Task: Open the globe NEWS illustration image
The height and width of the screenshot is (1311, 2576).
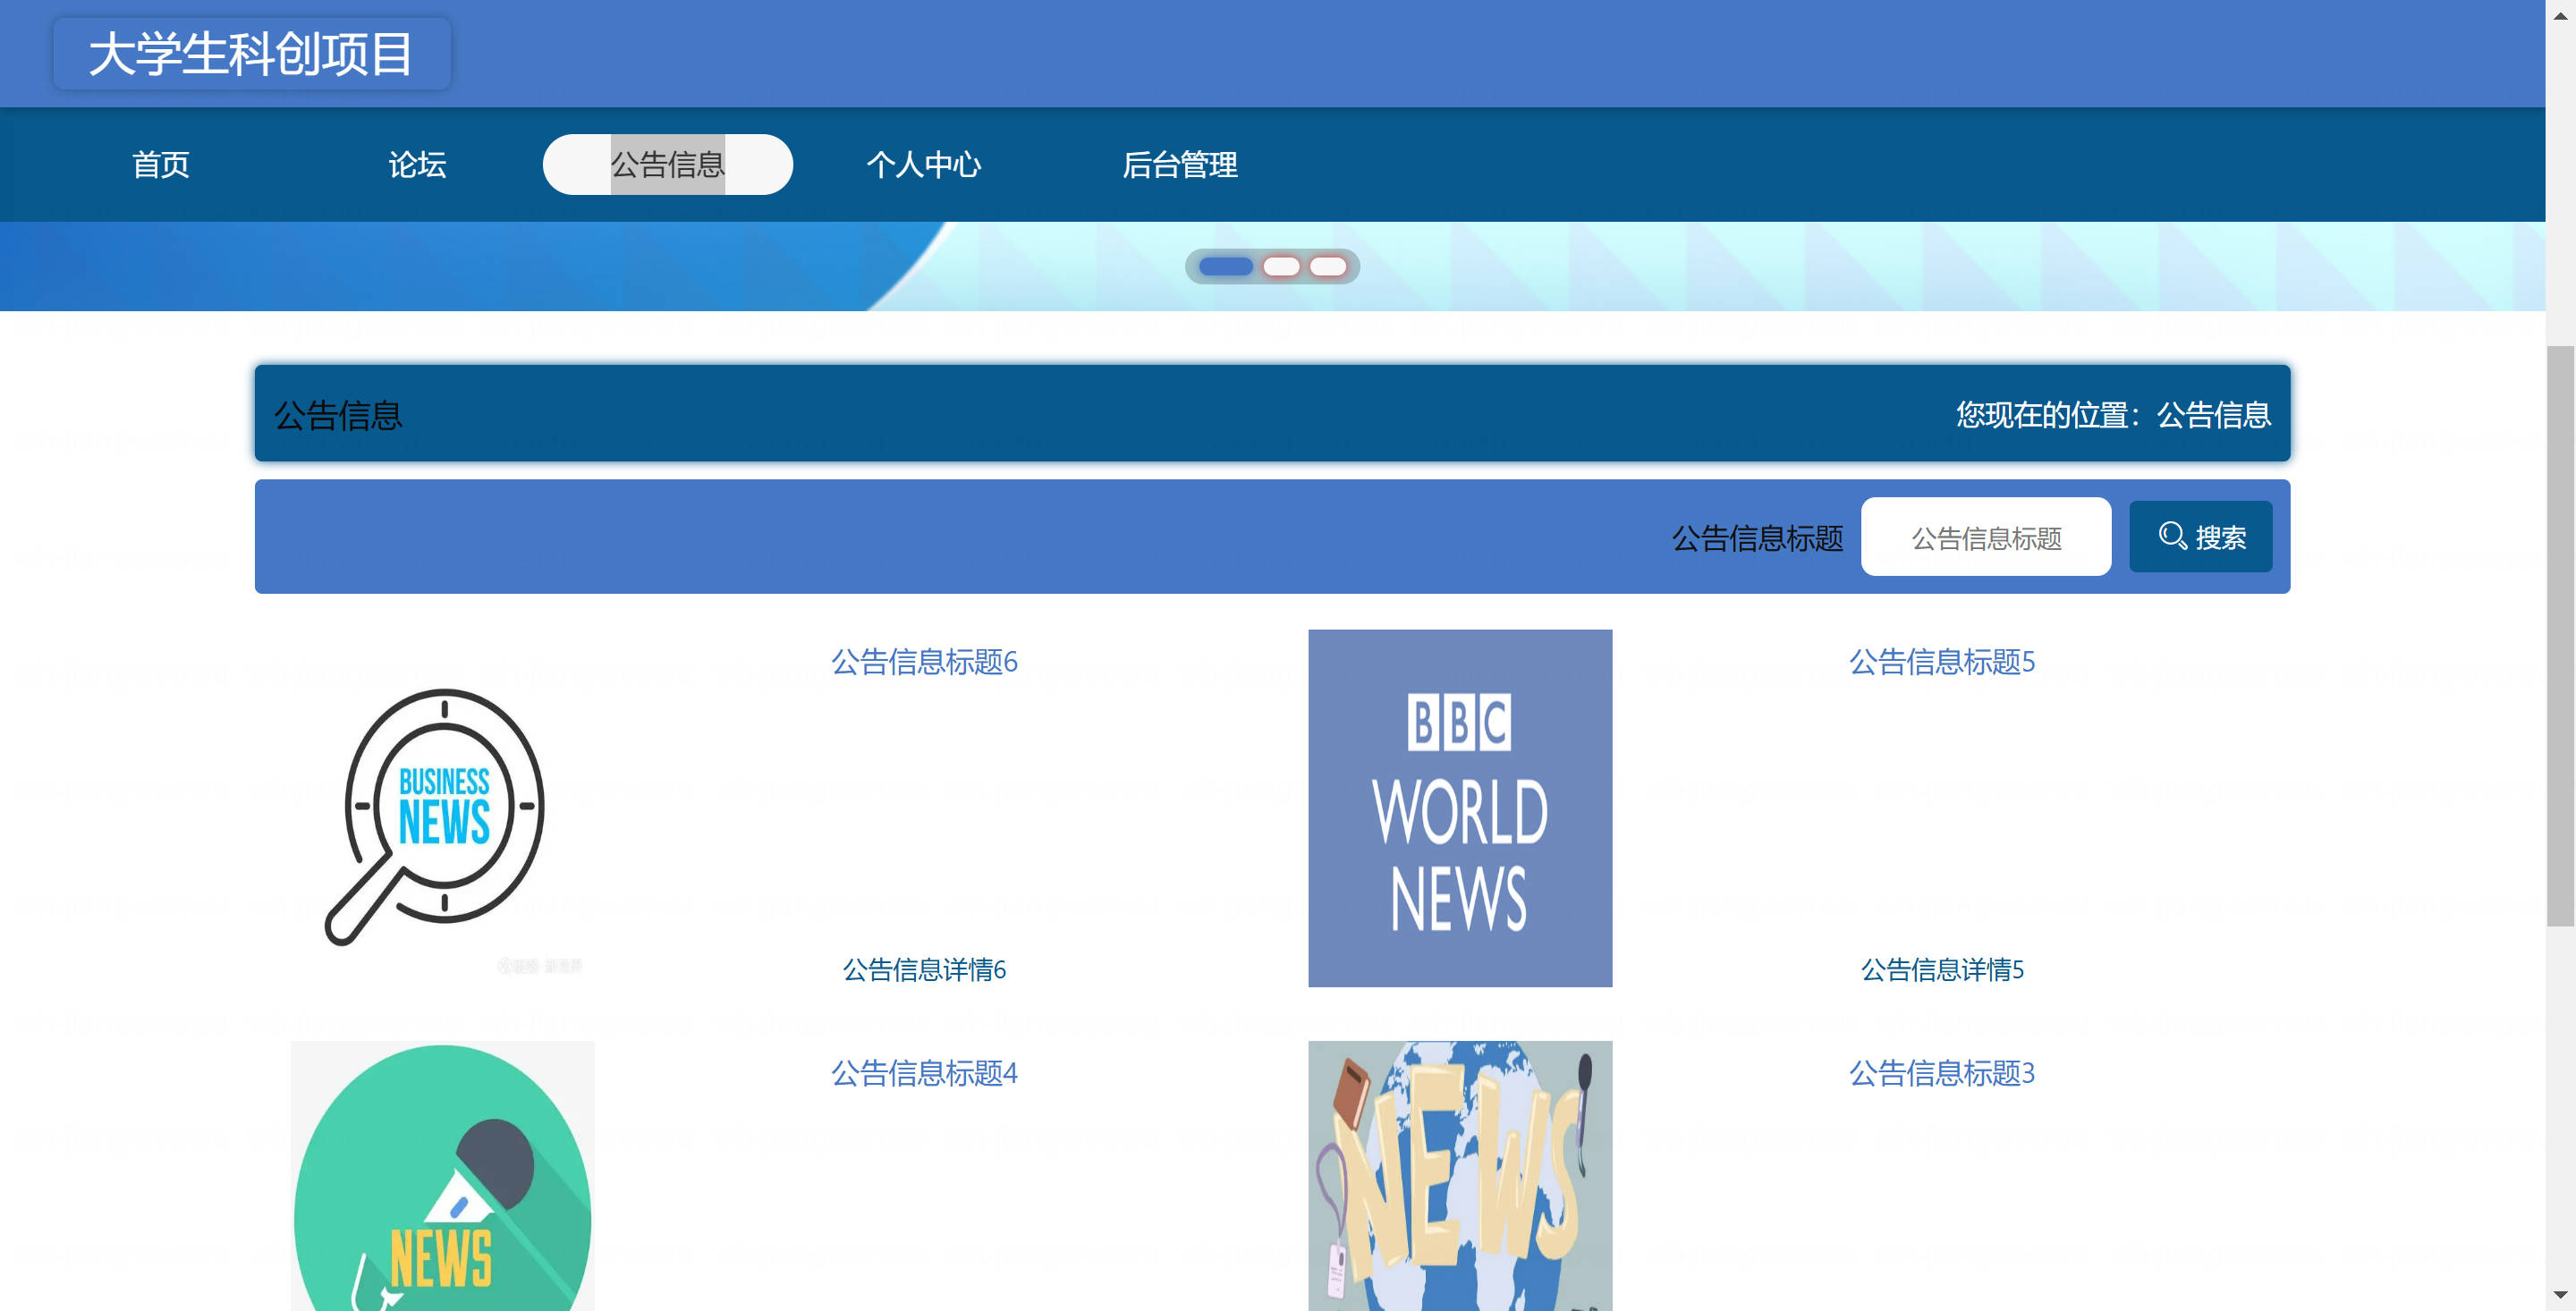Action: coord(1459,1176)
